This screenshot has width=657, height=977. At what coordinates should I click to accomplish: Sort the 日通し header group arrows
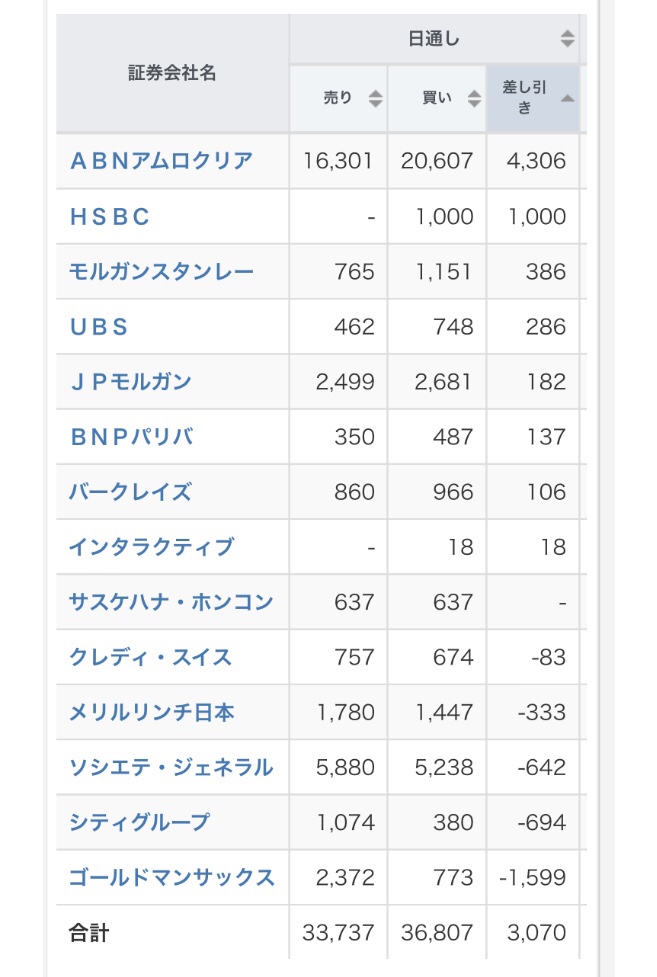point(567,39)
